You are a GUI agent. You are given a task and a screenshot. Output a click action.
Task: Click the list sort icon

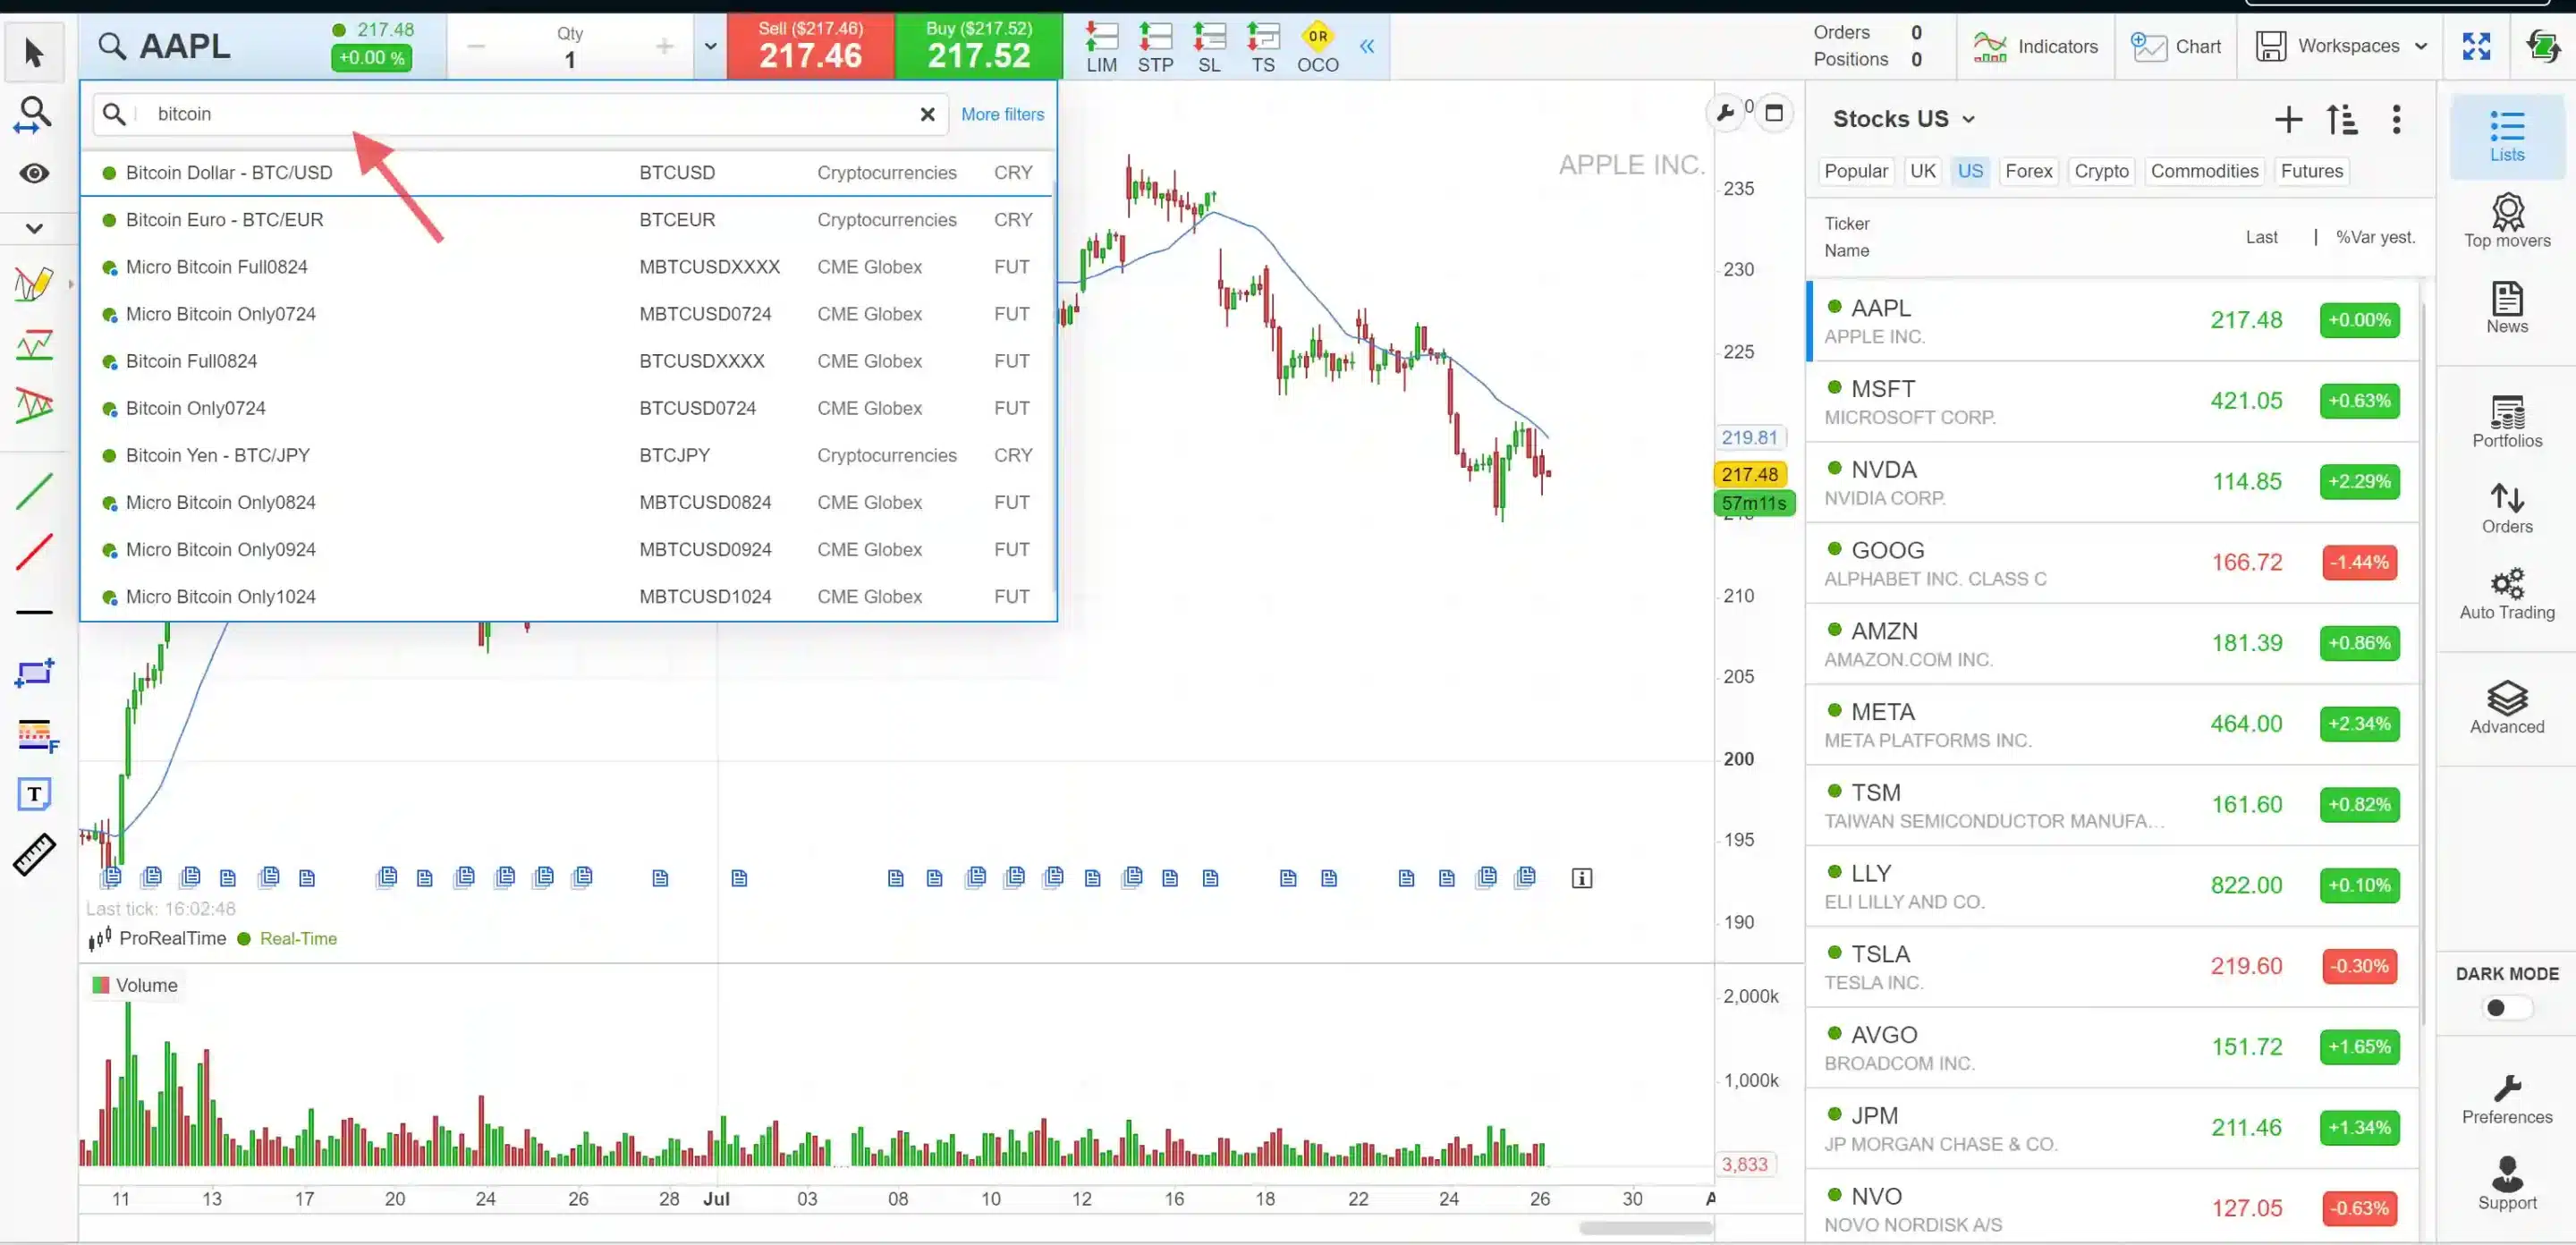click(x=2342, y=120)
